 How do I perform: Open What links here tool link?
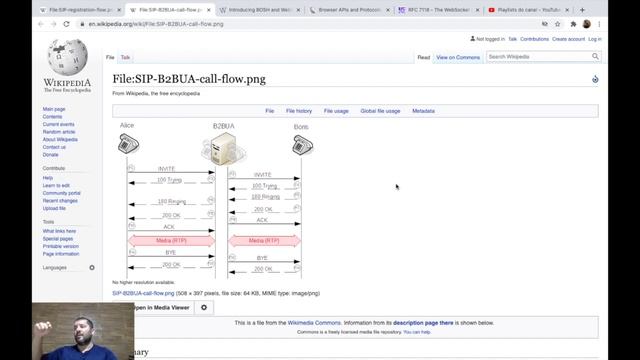tap(59, 231)
